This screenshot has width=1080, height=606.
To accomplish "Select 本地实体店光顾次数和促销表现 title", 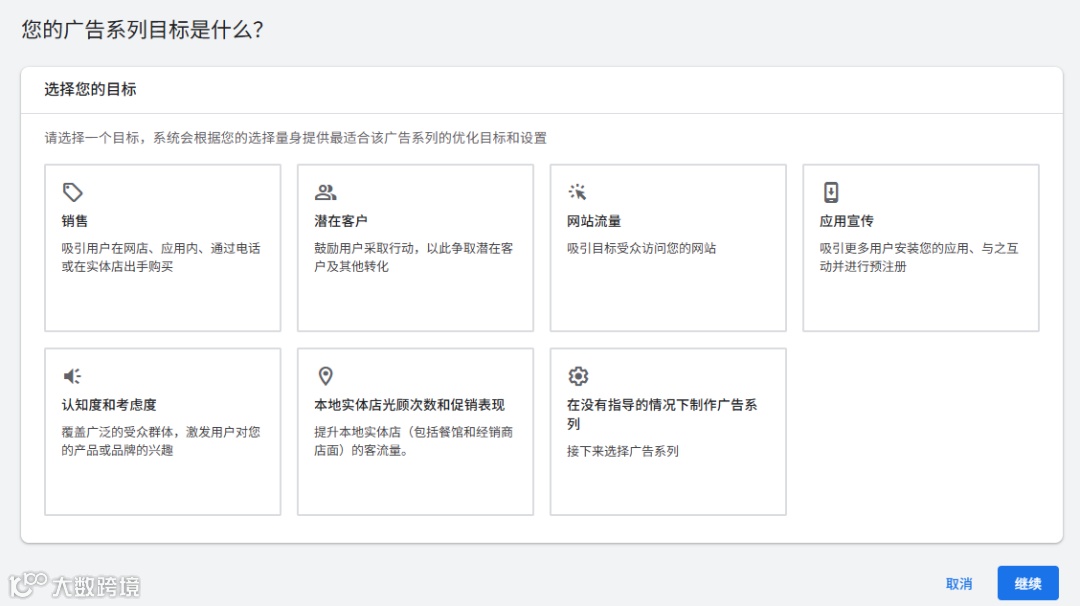I will (409, 405).
